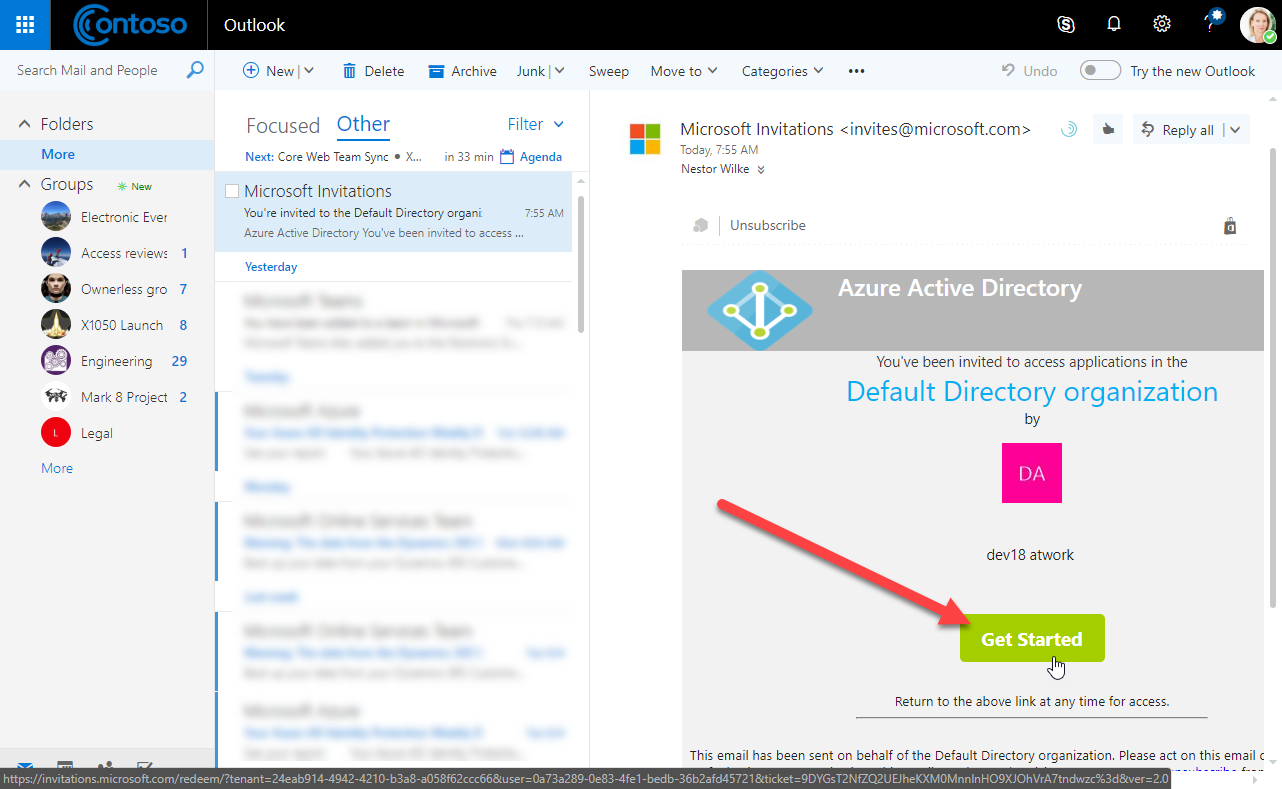Image resolution: width=1282 pixels, height=789 pixels.
Task: Collapse the Folders section
Action: click(x=26, y=124)
